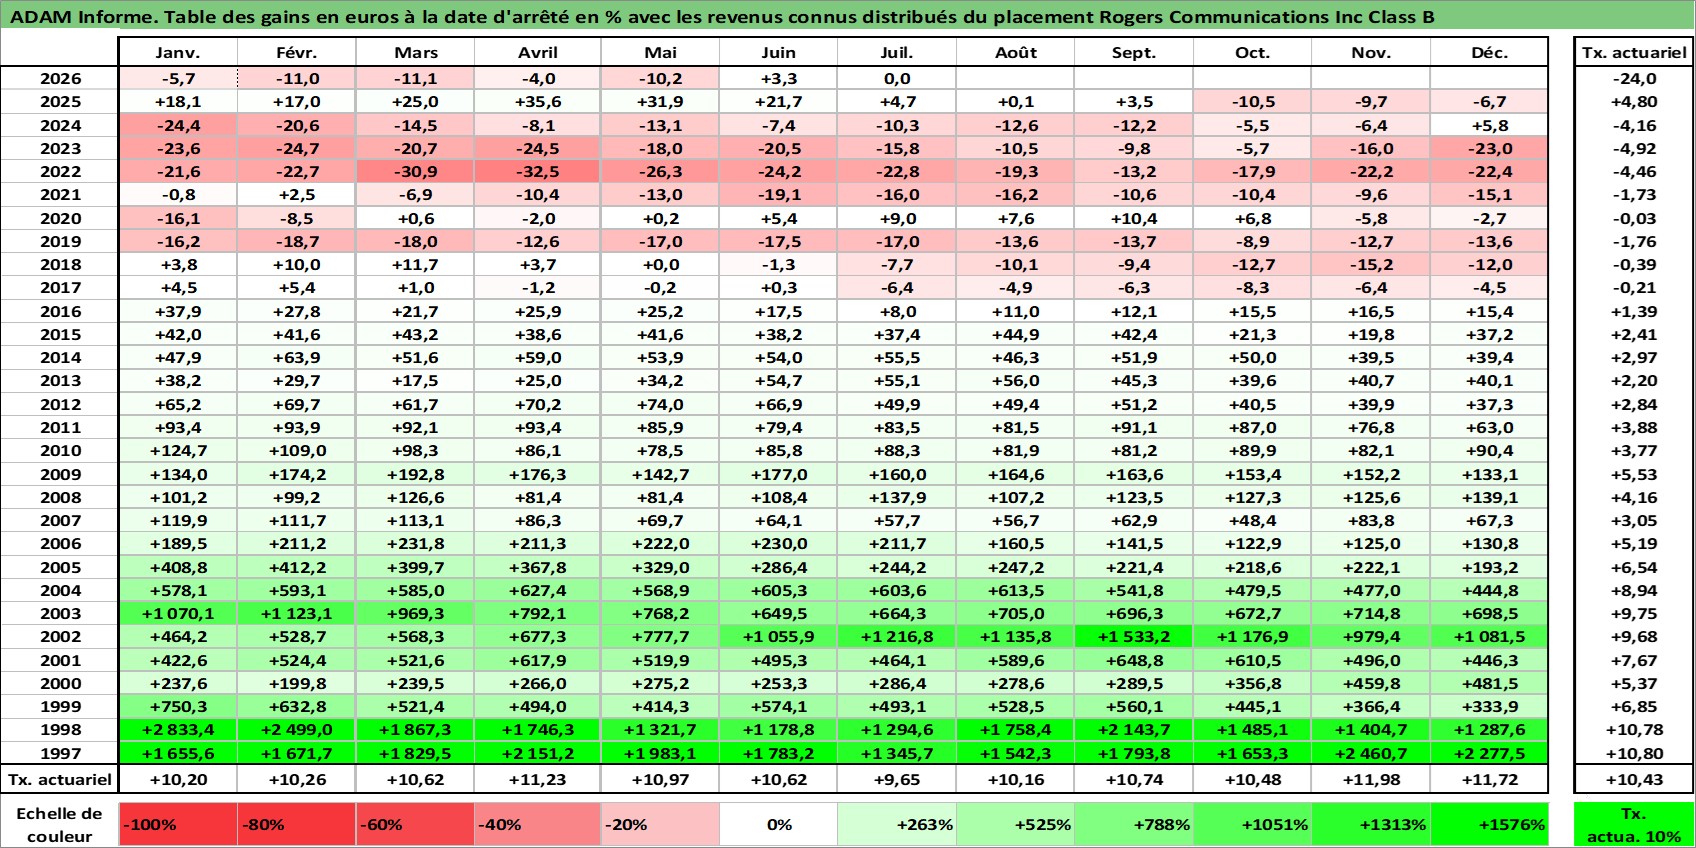Click the '+231,8' cell for March 2006
The height and width of the screenshot is (848, 1696).
pos(415,544)
